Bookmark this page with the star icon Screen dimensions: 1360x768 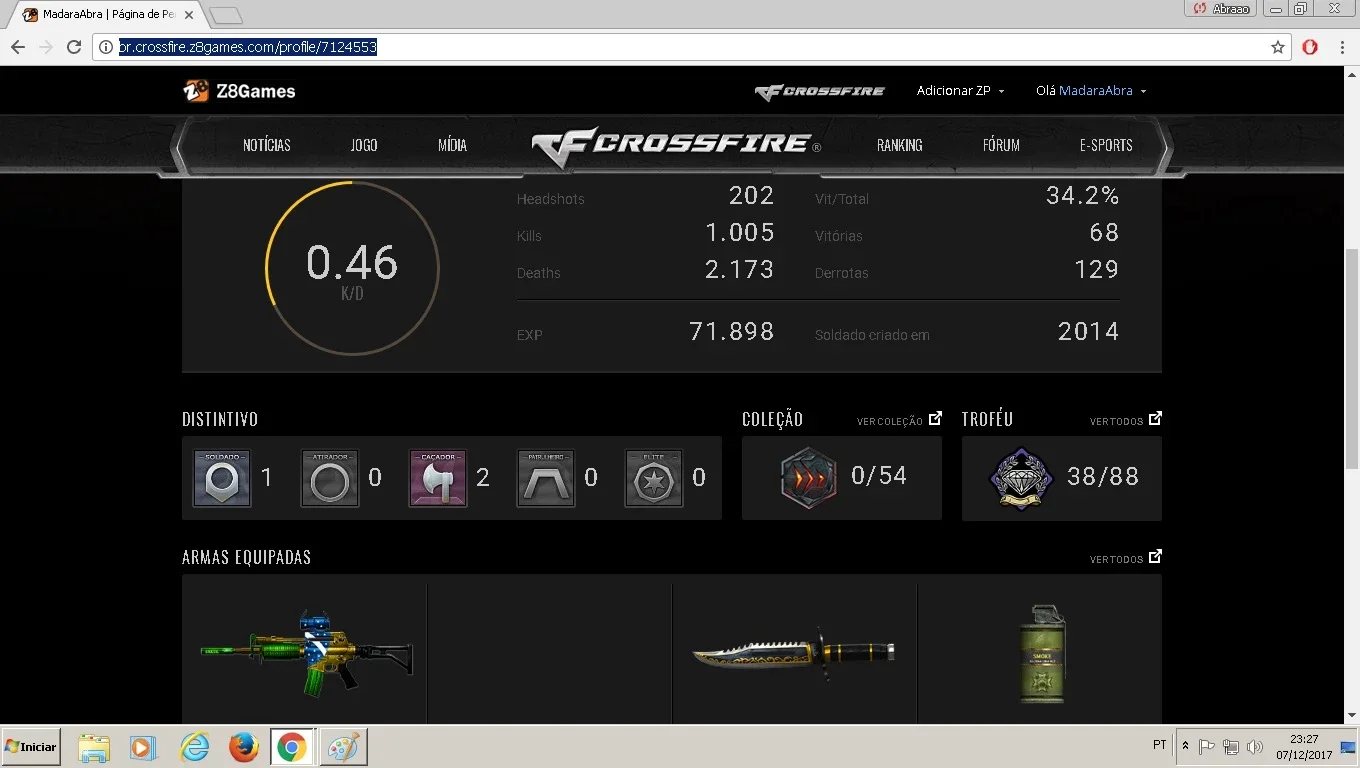click(1278, 47)
